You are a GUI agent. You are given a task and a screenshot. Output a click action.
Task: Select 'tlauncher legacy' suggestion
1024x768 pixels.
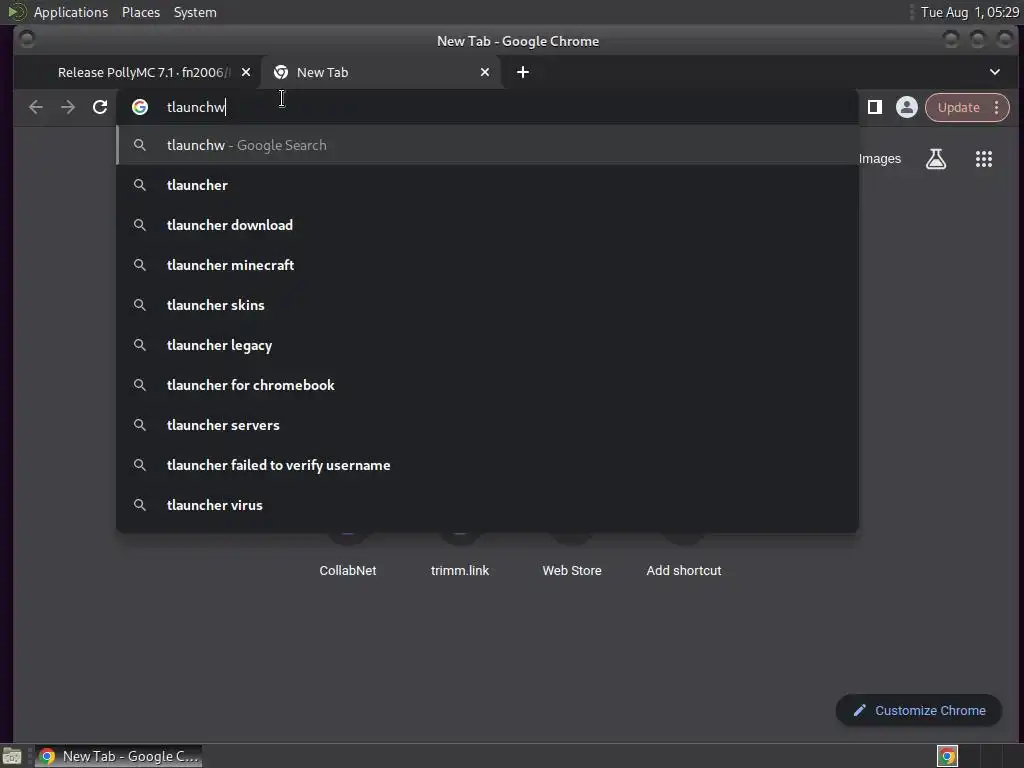(x=487, y=345)
